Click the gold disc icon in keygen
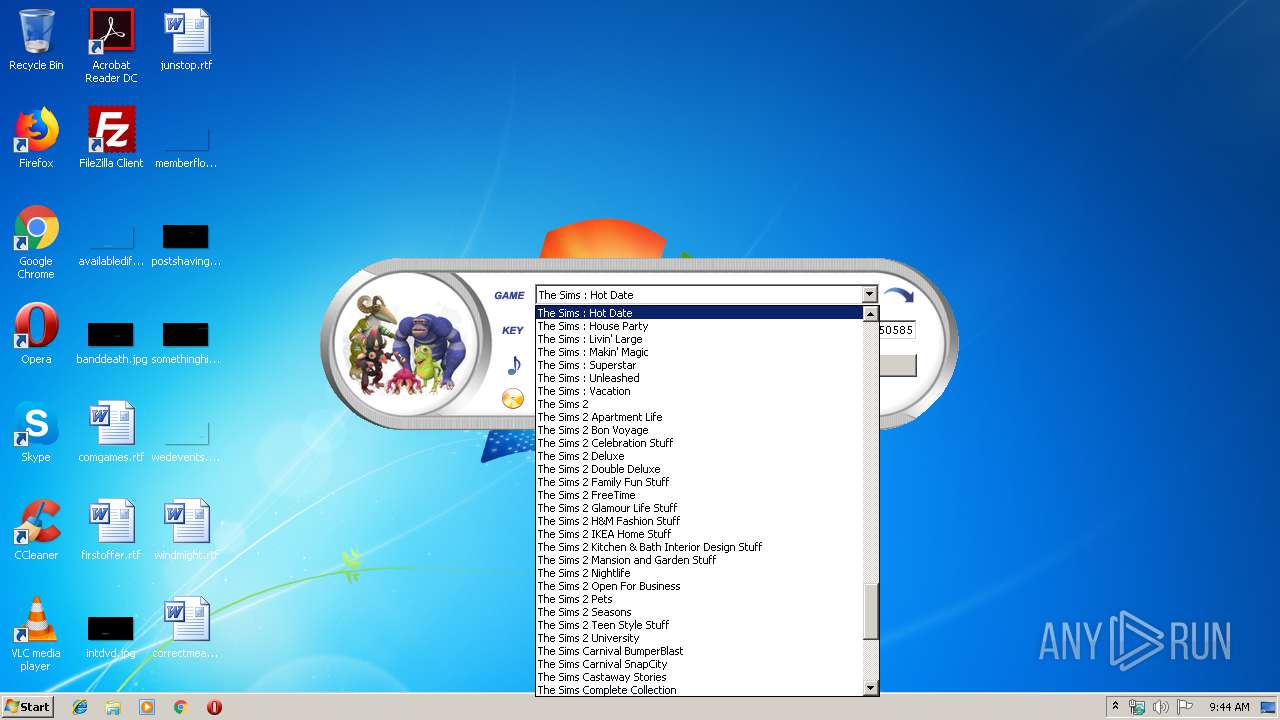The width and height of the screenshot is (1280, 720). coord(512,399)
